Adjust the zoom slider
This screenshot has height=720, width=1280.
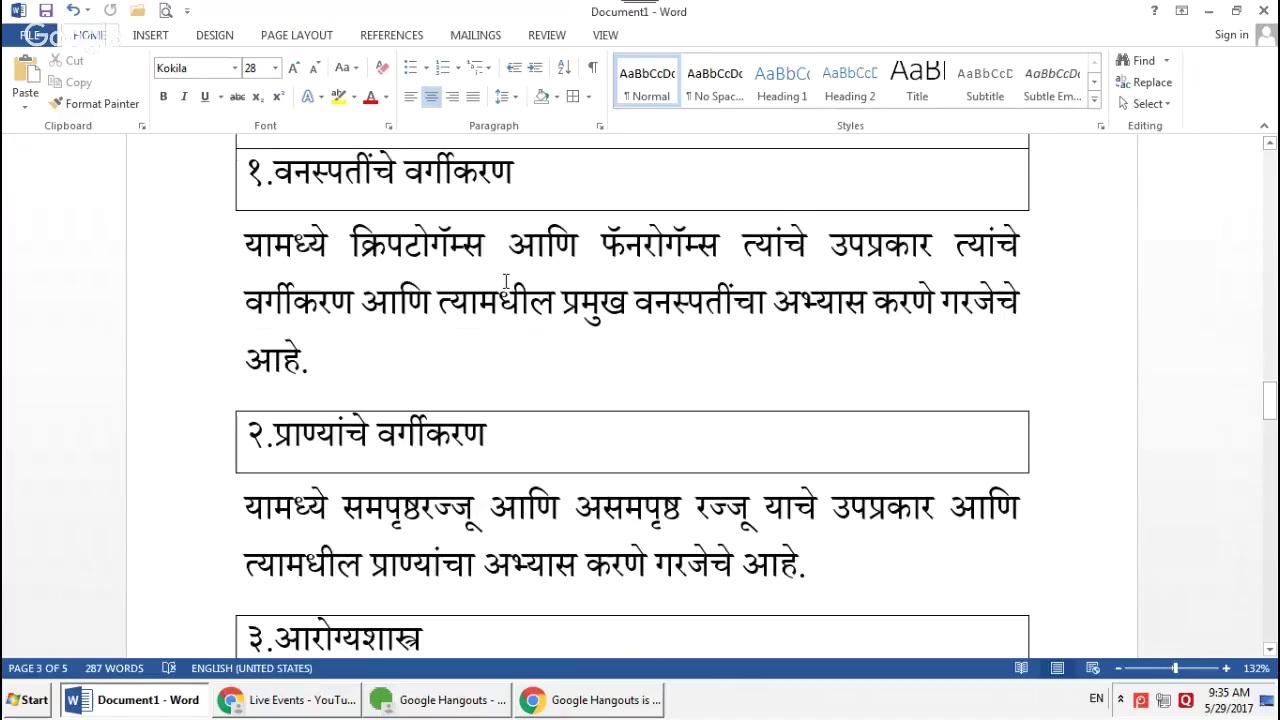coord(1175,668)
